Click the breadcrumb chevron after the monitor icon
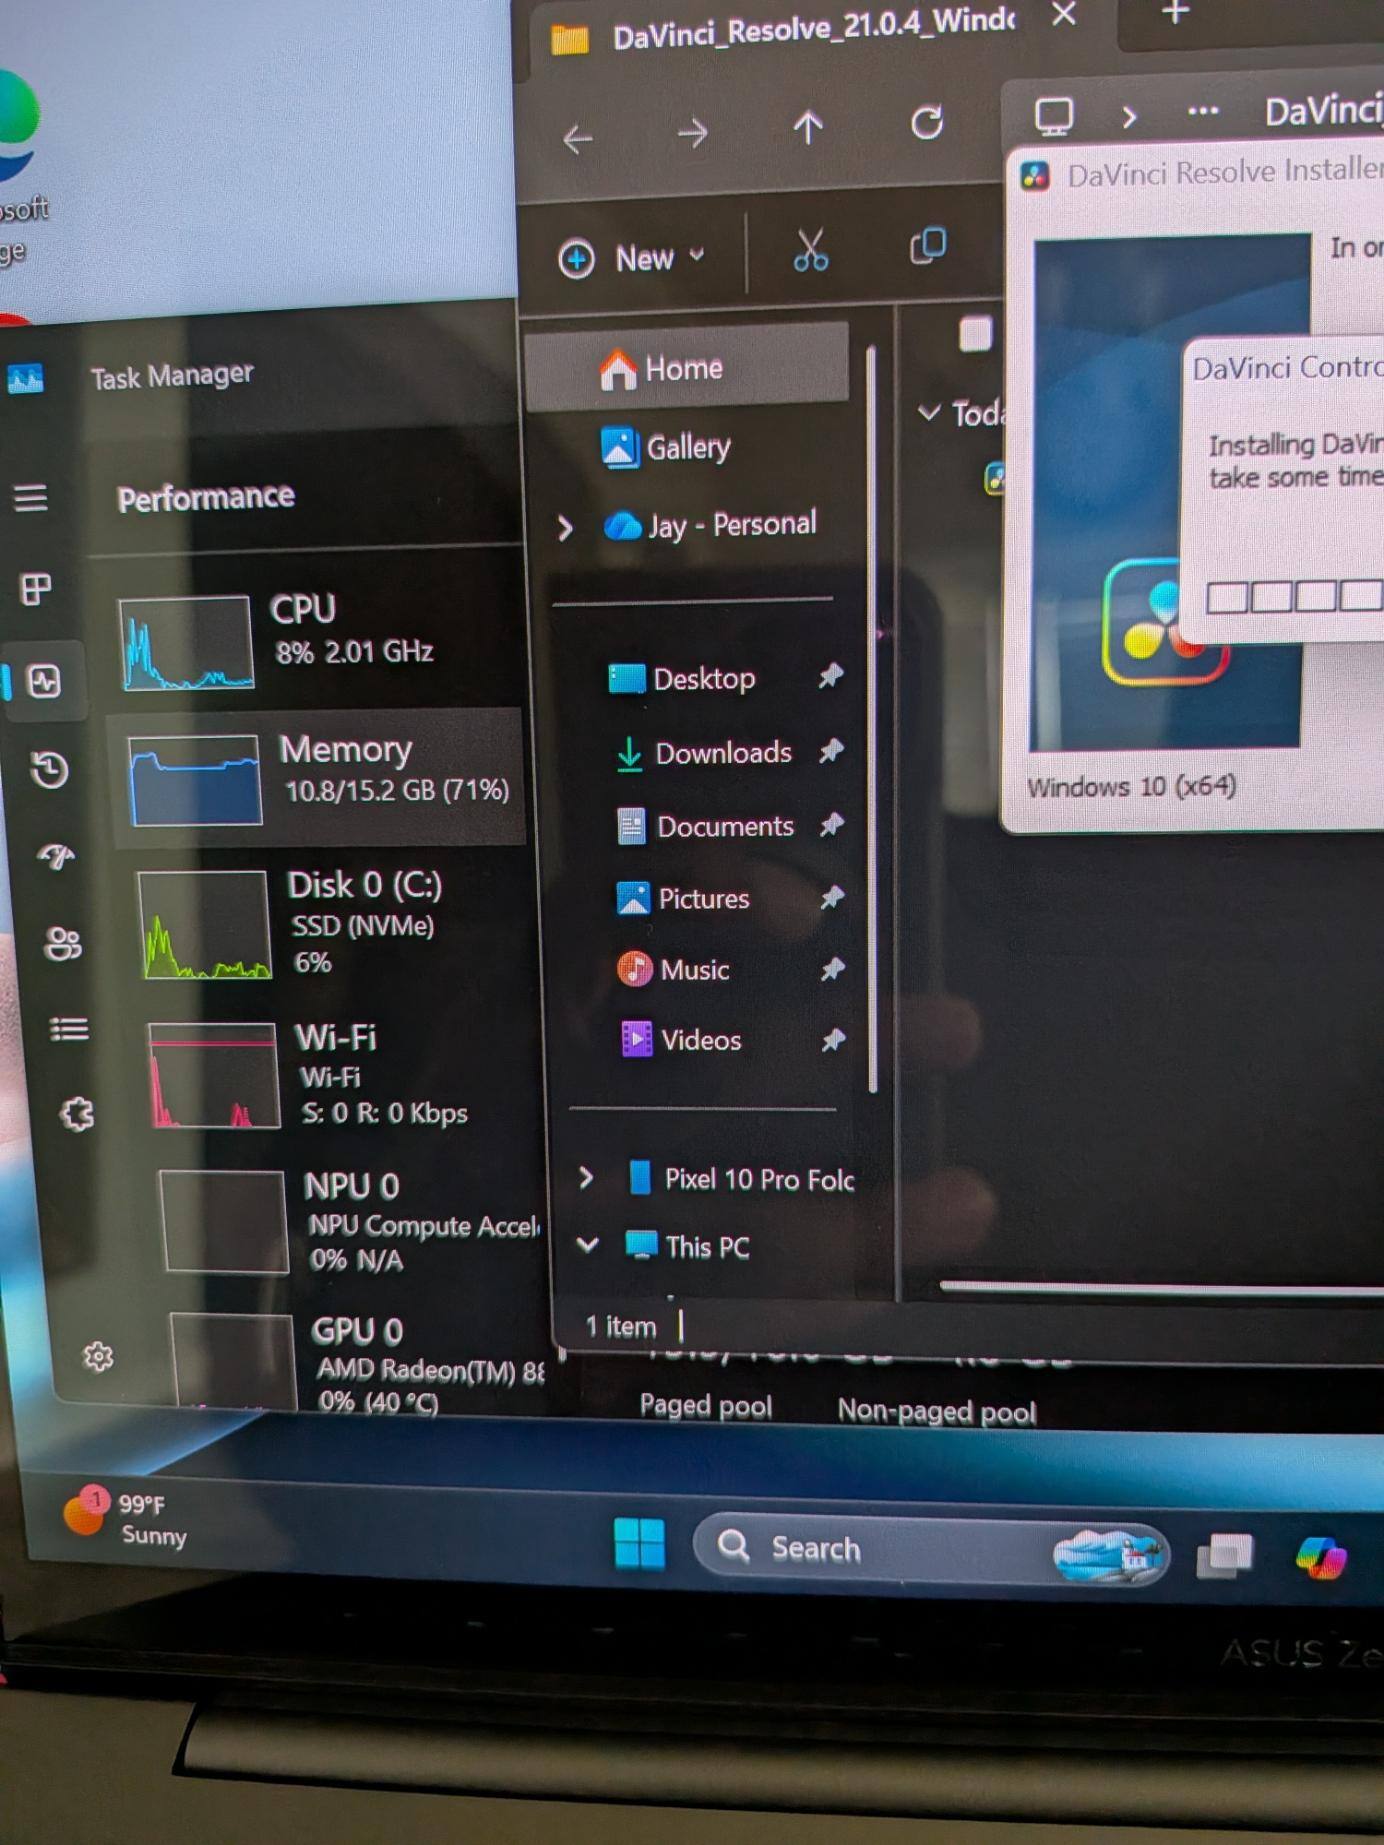The image size is (1384, 1845). tap(1130, 116)
